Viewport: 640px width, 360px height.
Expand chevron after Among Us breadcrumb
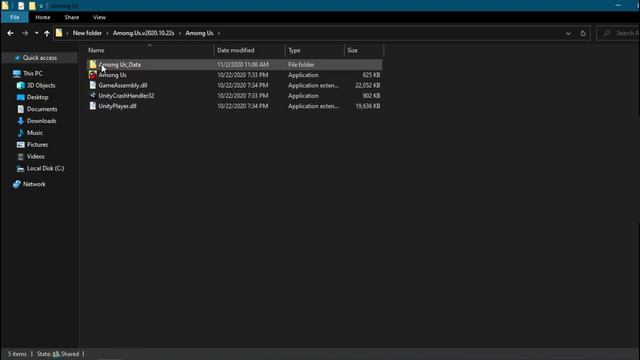(219, 33)
